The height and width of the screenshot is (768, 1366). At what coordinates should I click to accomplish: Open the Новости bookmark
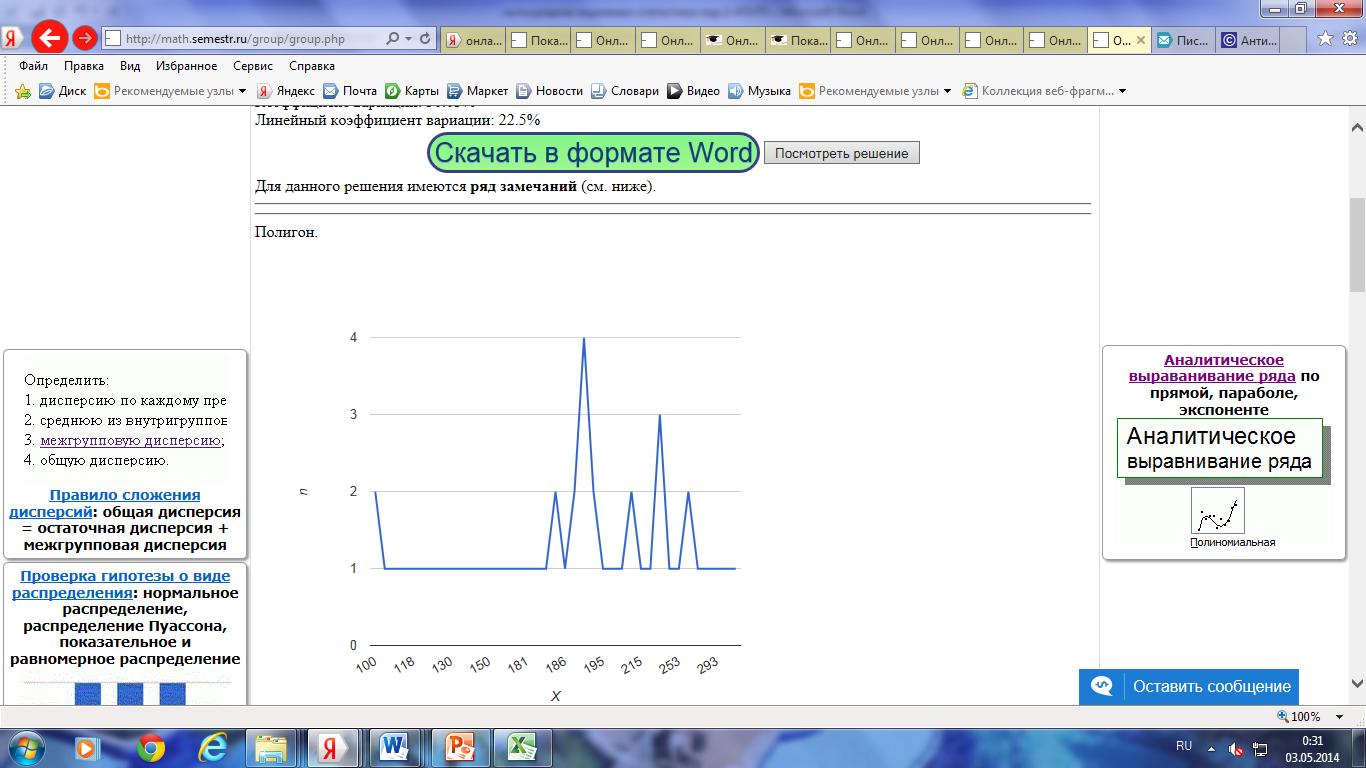[x=549, y=91]
